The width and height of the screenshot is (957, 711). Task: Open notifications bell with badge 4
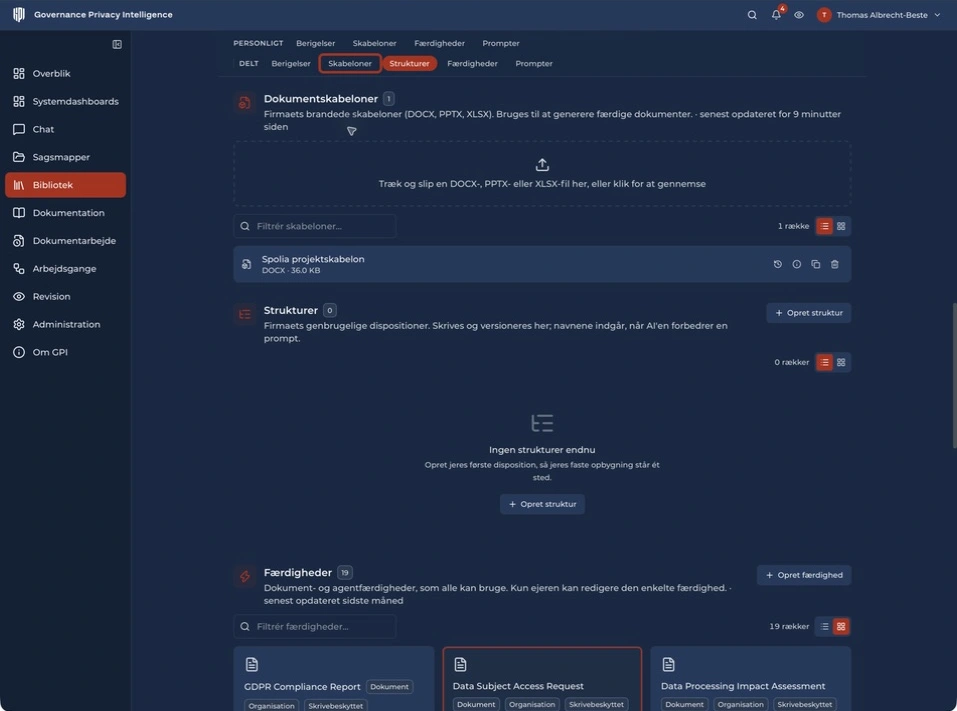click(776, 15)
